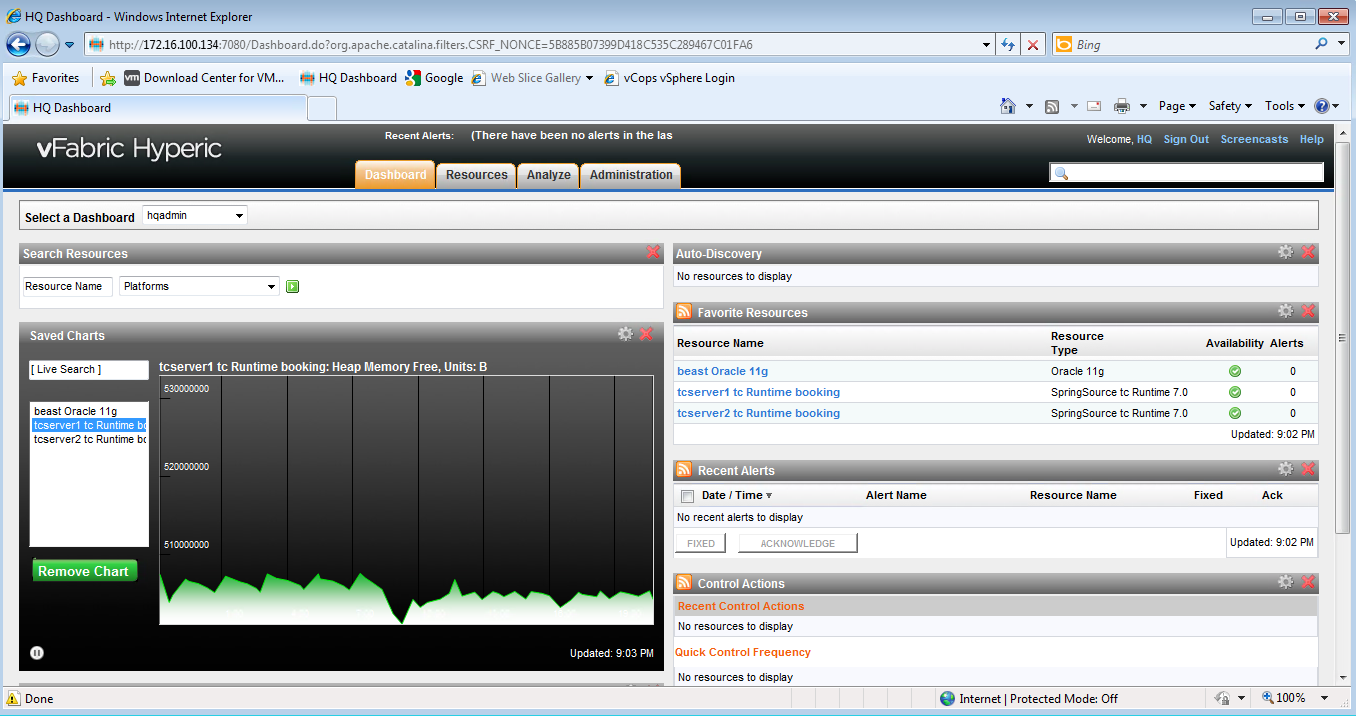1356x716 pixels.
Task: Click the HQ welcome user link
Action: tap(1144, 139)
